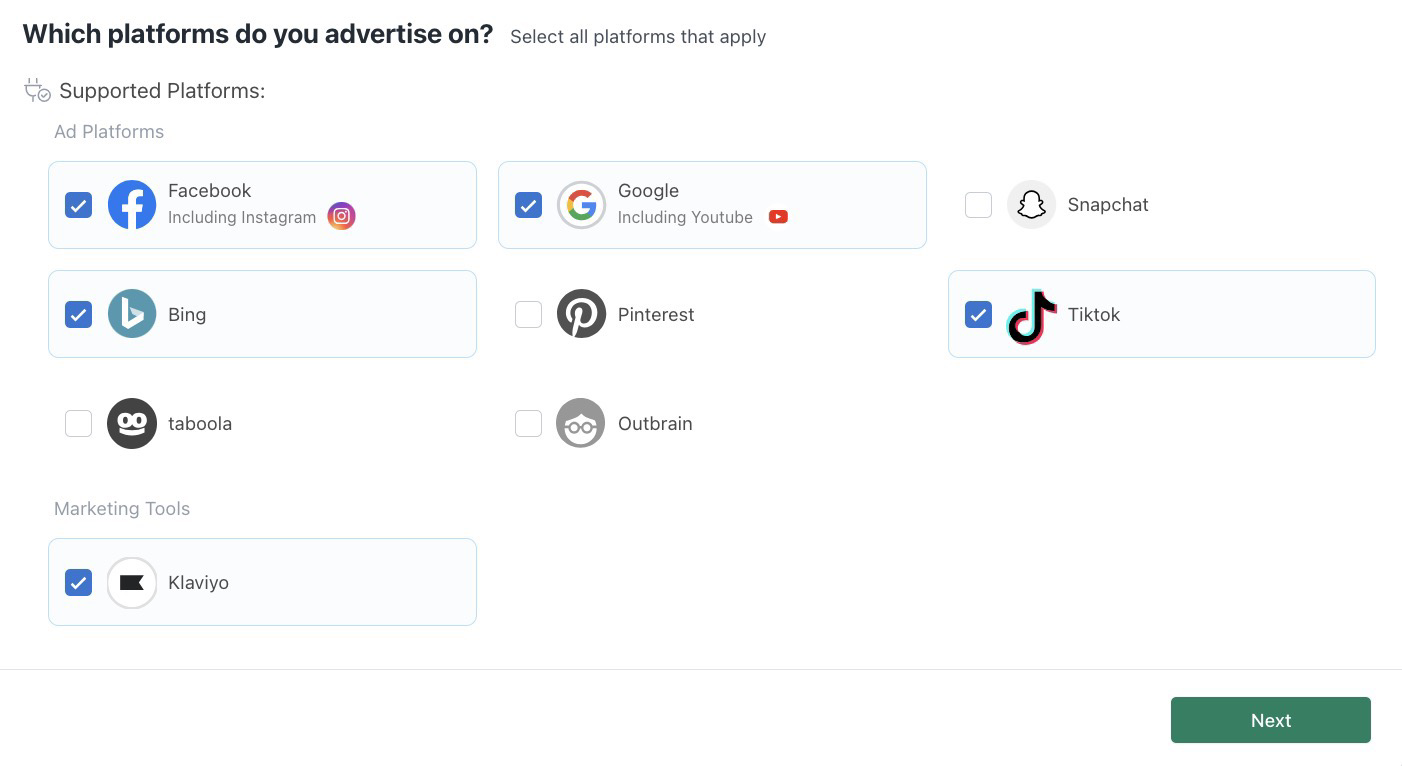Click the Google logo icon
The image size is (1402, 766).
581,205
